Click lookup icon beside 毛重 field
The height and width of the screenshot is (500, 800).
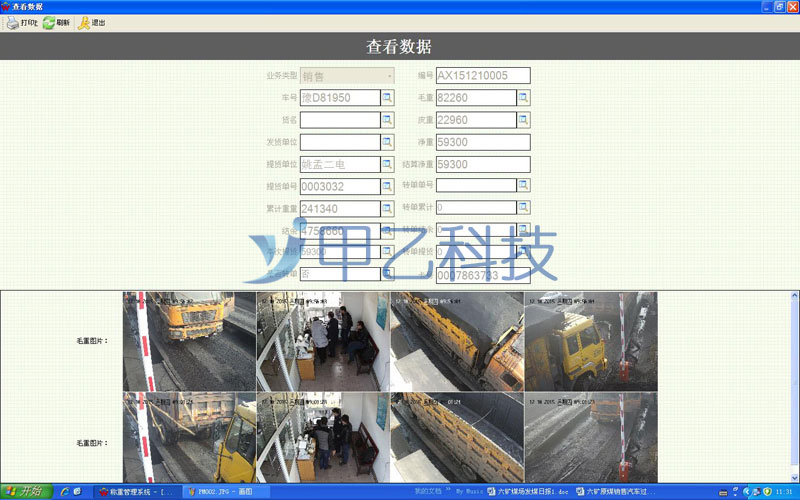click(523, 98)
